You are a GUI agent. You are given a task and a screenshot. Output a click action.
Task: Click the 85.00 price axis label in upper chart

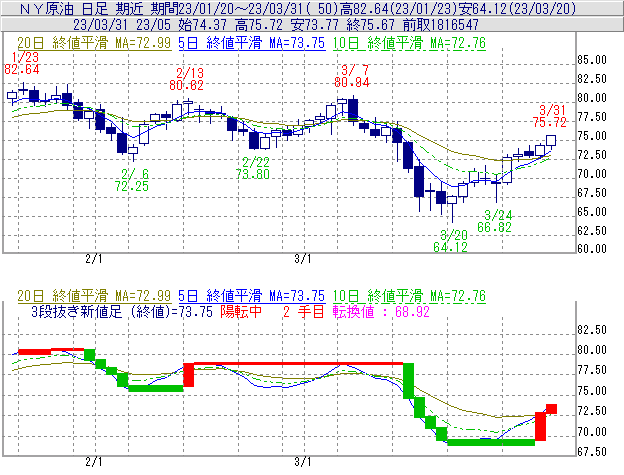592,60
